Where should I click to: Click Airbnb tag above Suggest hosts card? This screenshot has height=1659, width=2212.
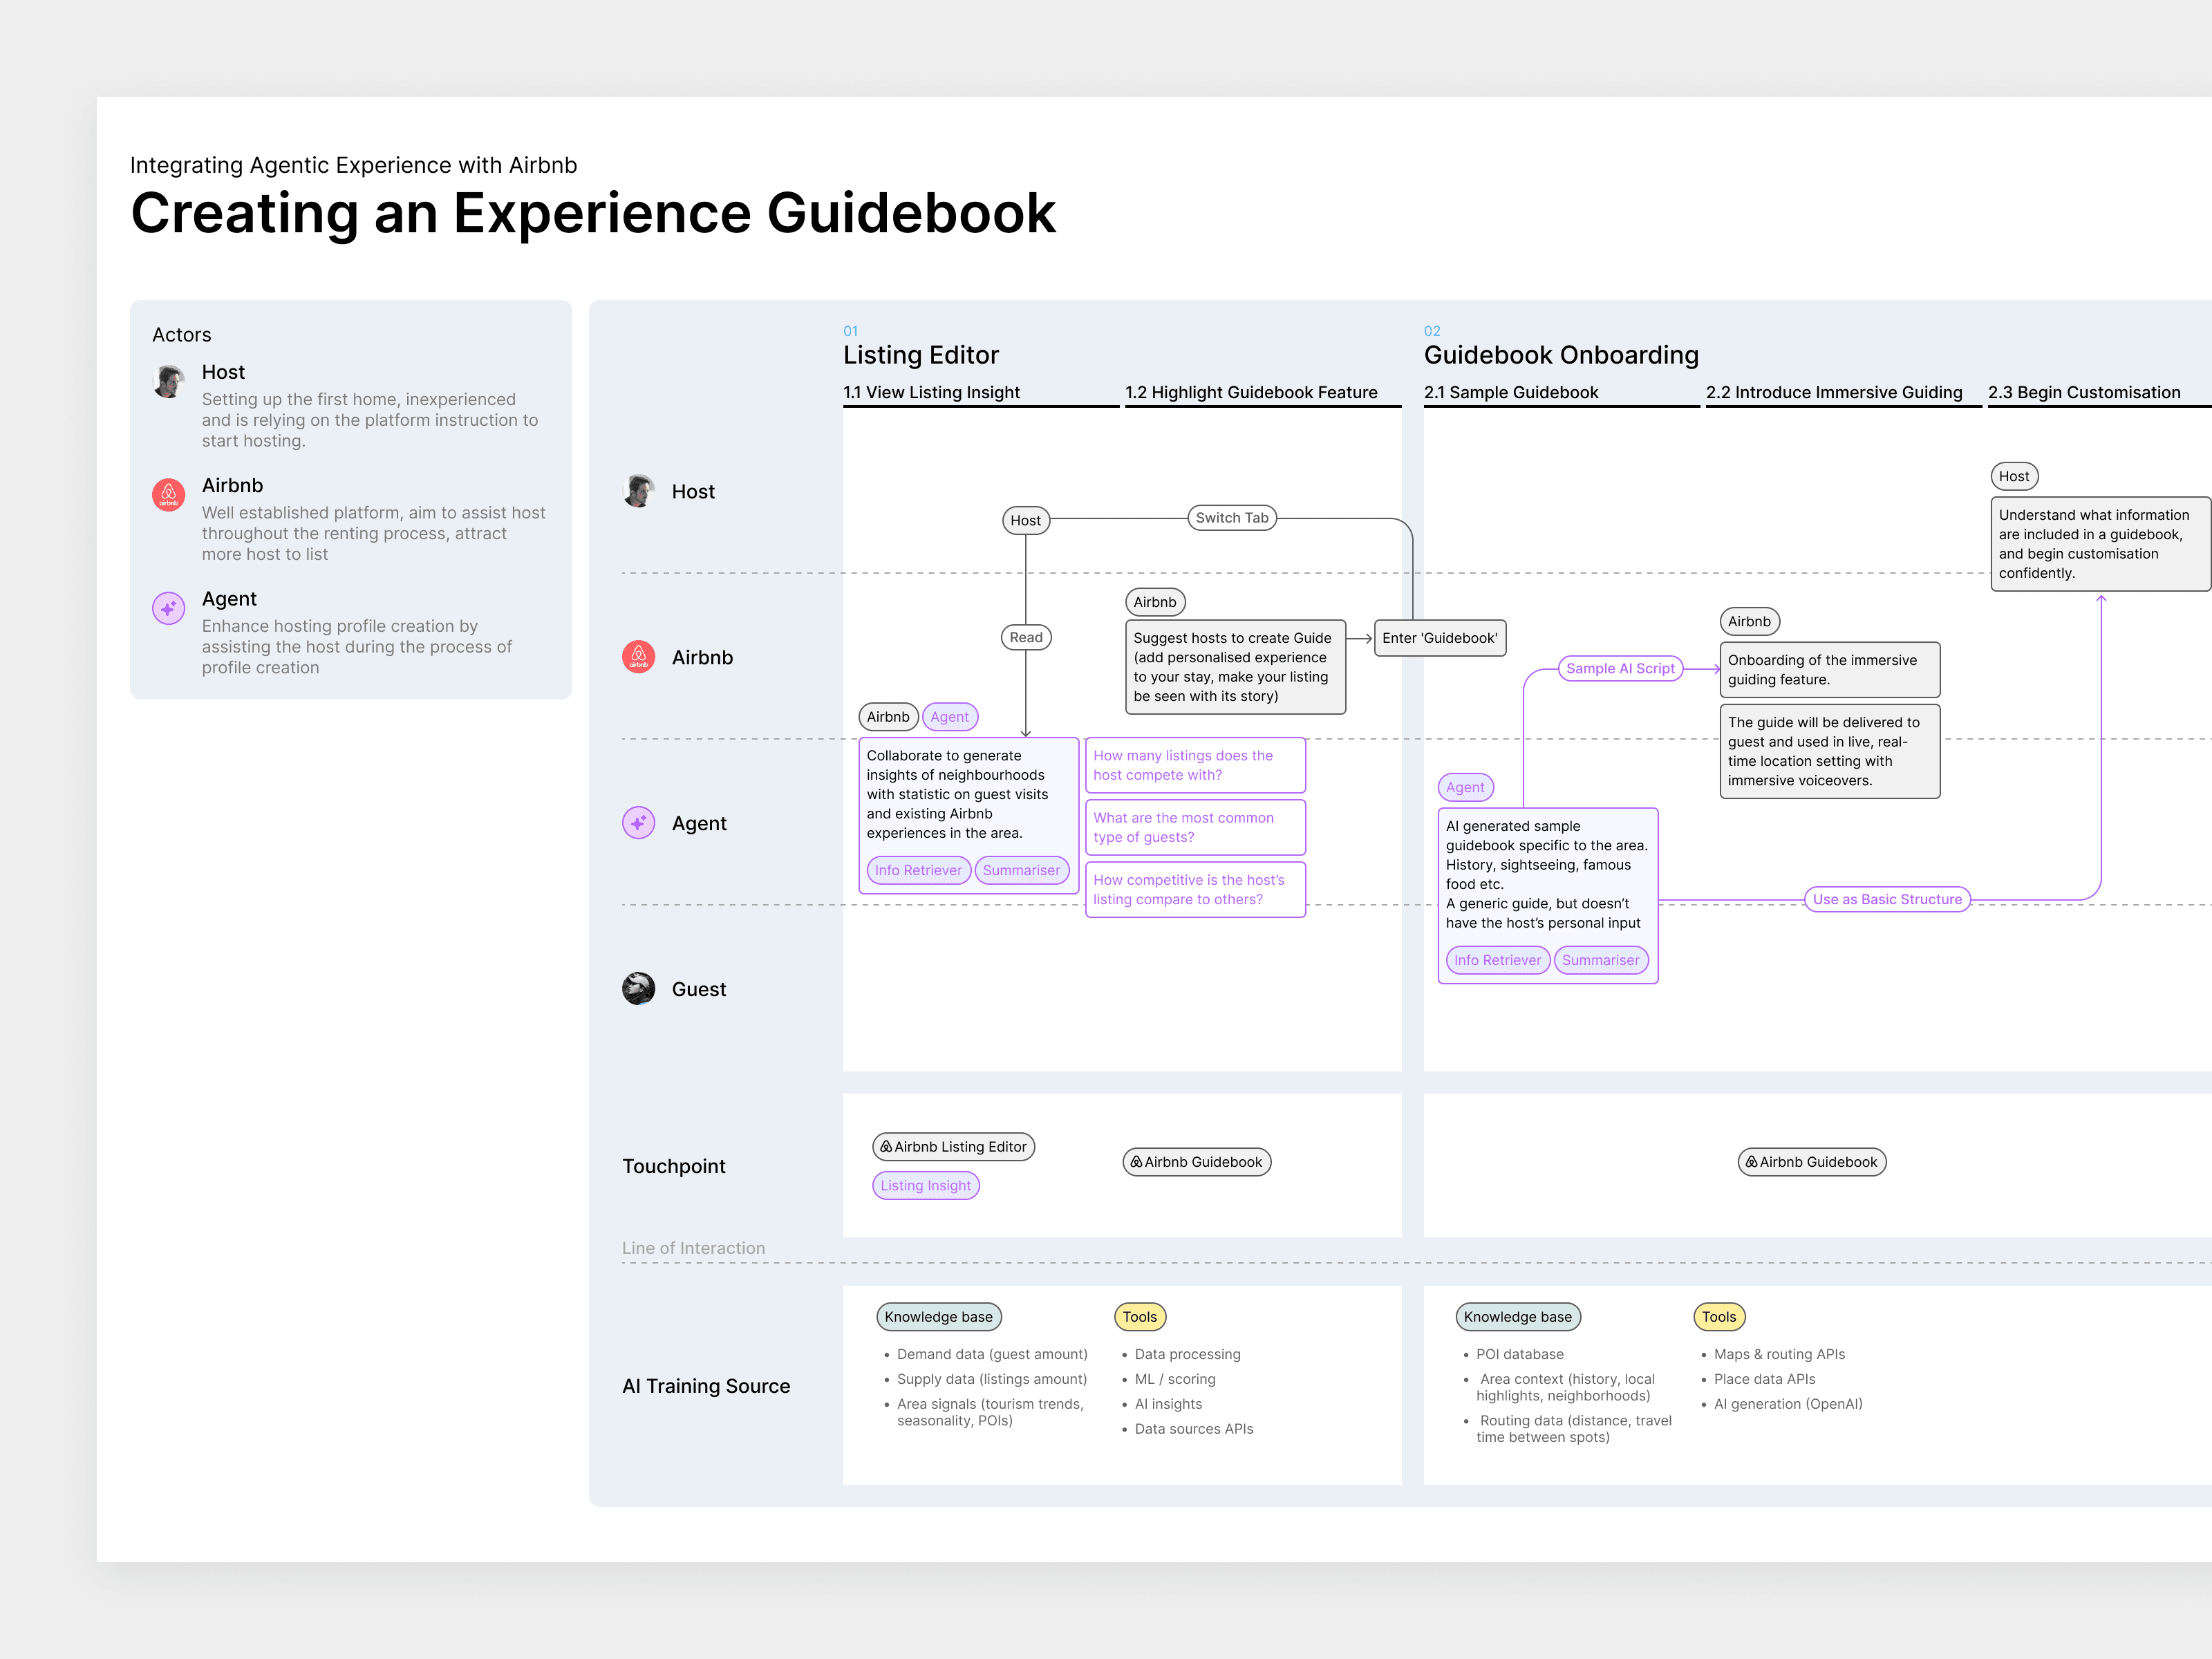click(1155, 602)
